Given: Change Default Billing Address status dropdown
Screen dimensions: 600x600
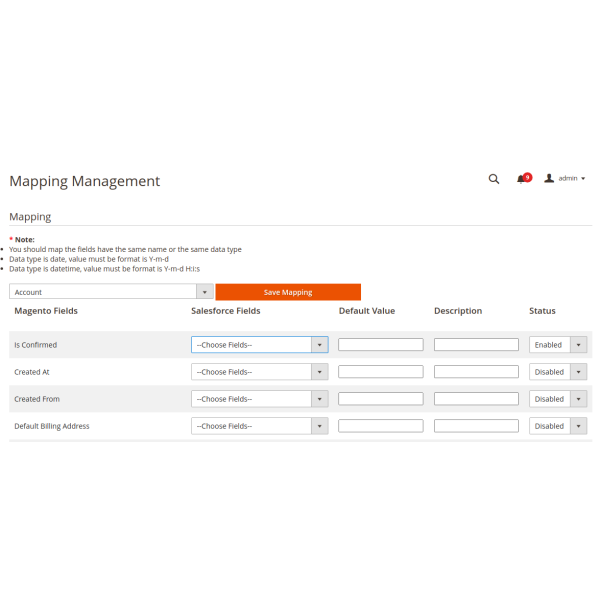Looking at the screenshot, I should pos(557,426).
